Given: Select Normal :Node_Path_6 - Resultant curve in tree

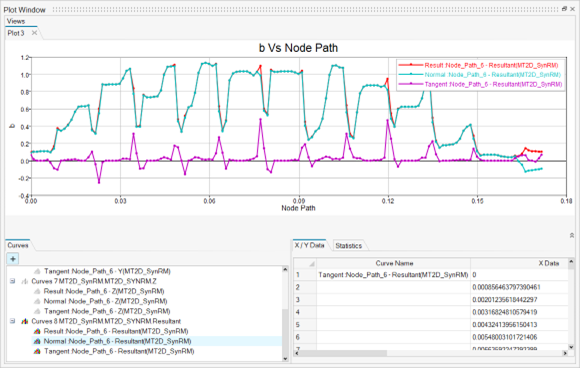Looking at the screenshot, I should 117,341.
